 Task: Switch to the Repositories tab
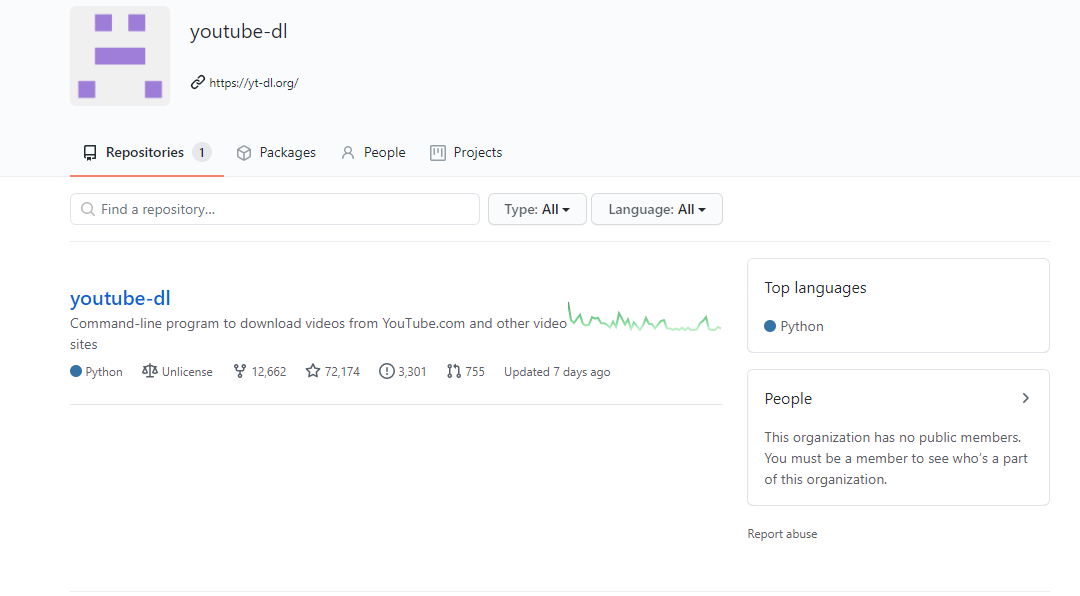tap(147, 152)
